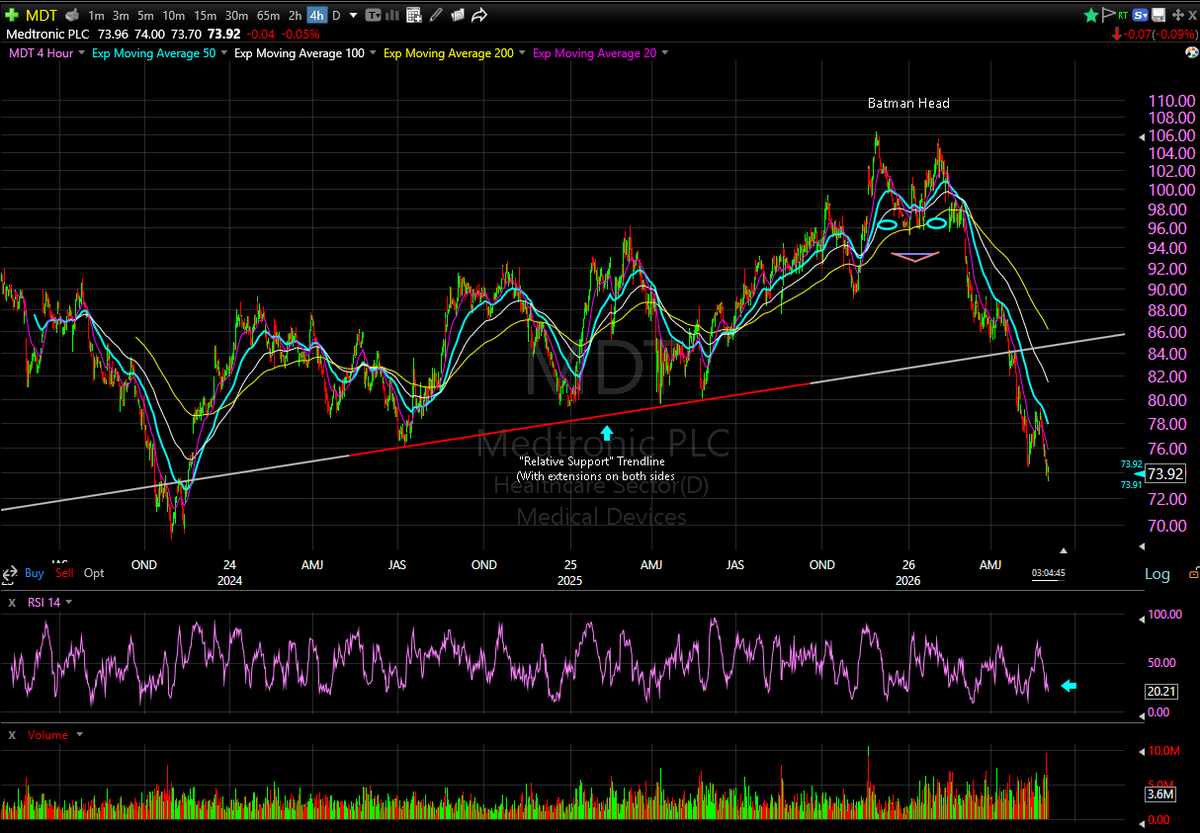Screen dimensions: 1200x833
Task: Open the blue S dropdown button
Action: (1140, 15)
